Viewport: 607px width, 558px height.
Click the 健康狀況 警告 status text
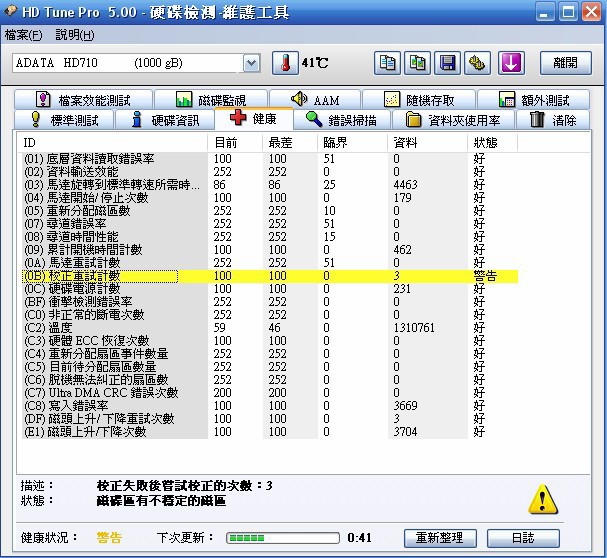(x=109, y=538)
